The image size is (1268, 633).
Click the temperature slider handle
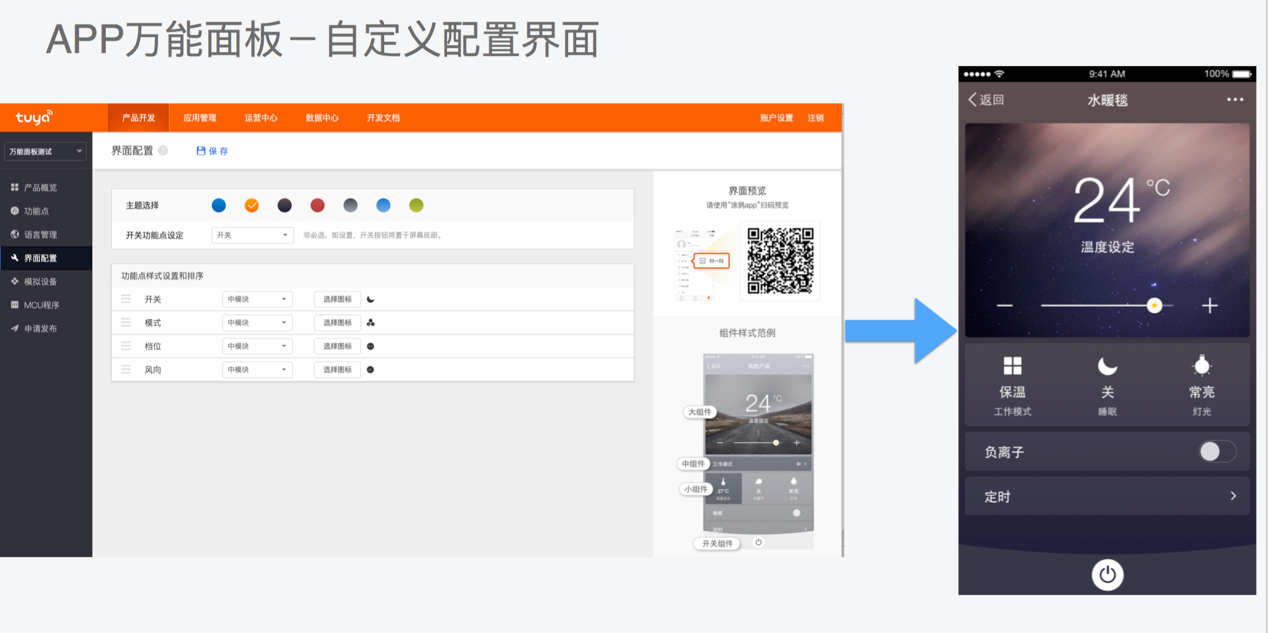(1154, 305)
